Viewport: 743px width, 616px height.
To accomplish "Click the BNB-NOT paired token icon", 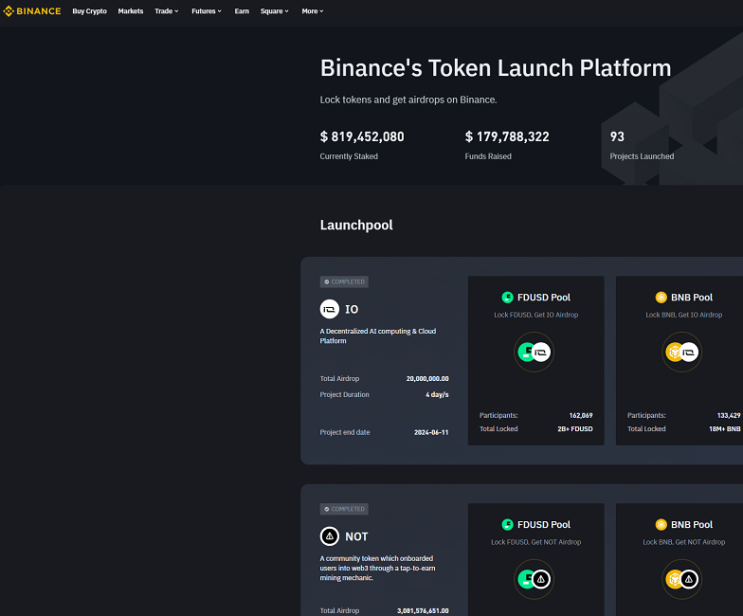I will click(x=682, y=579).
